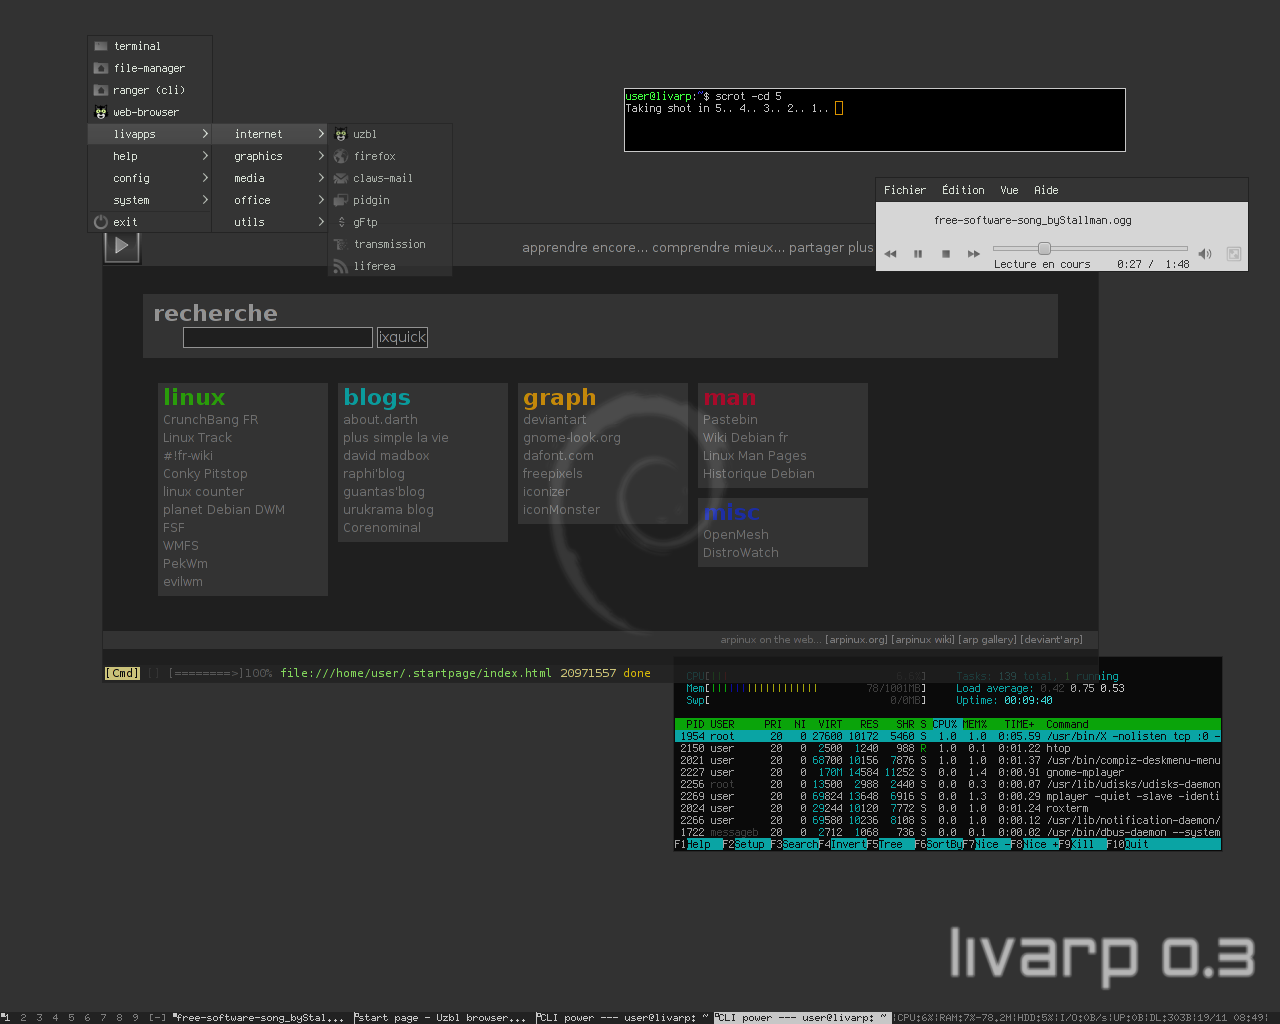Expand the office submenu

point(270,200)
